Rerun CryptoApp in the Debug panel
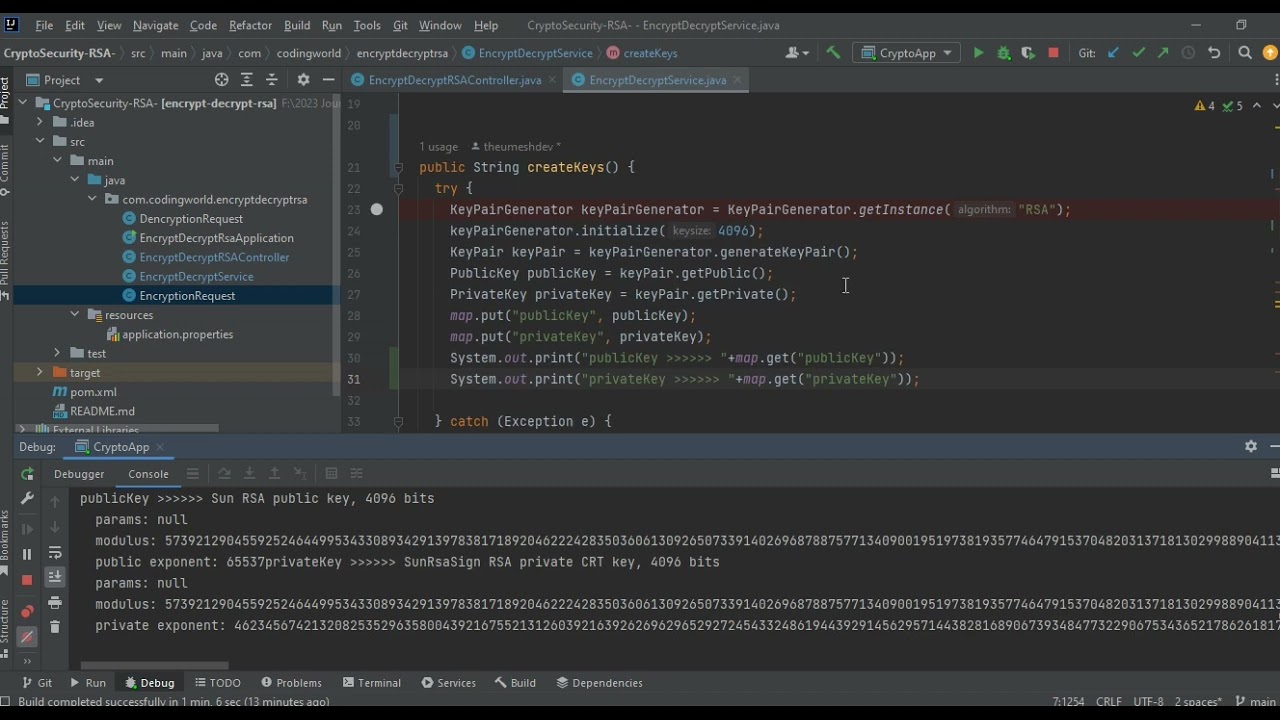The height and width of the screenshot is (720, 1280). pos(27,474)
